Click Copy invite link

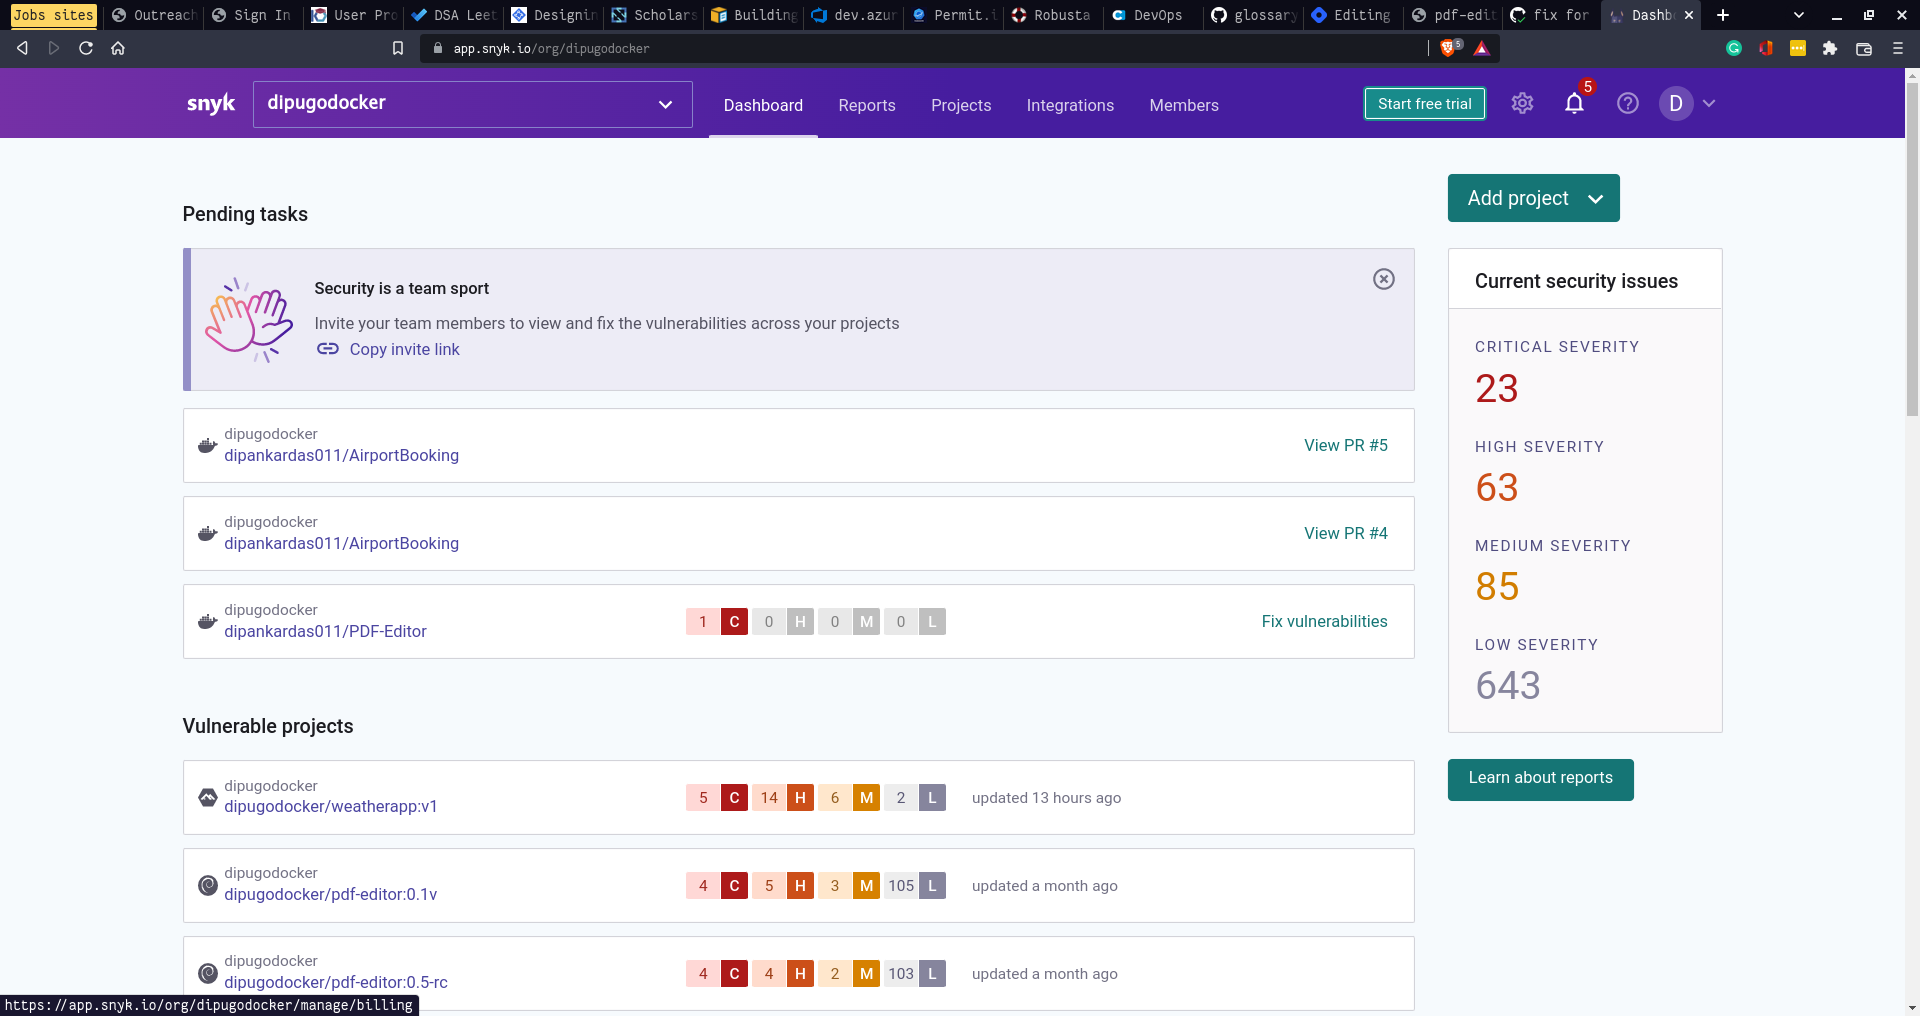[x=404, y=349]
